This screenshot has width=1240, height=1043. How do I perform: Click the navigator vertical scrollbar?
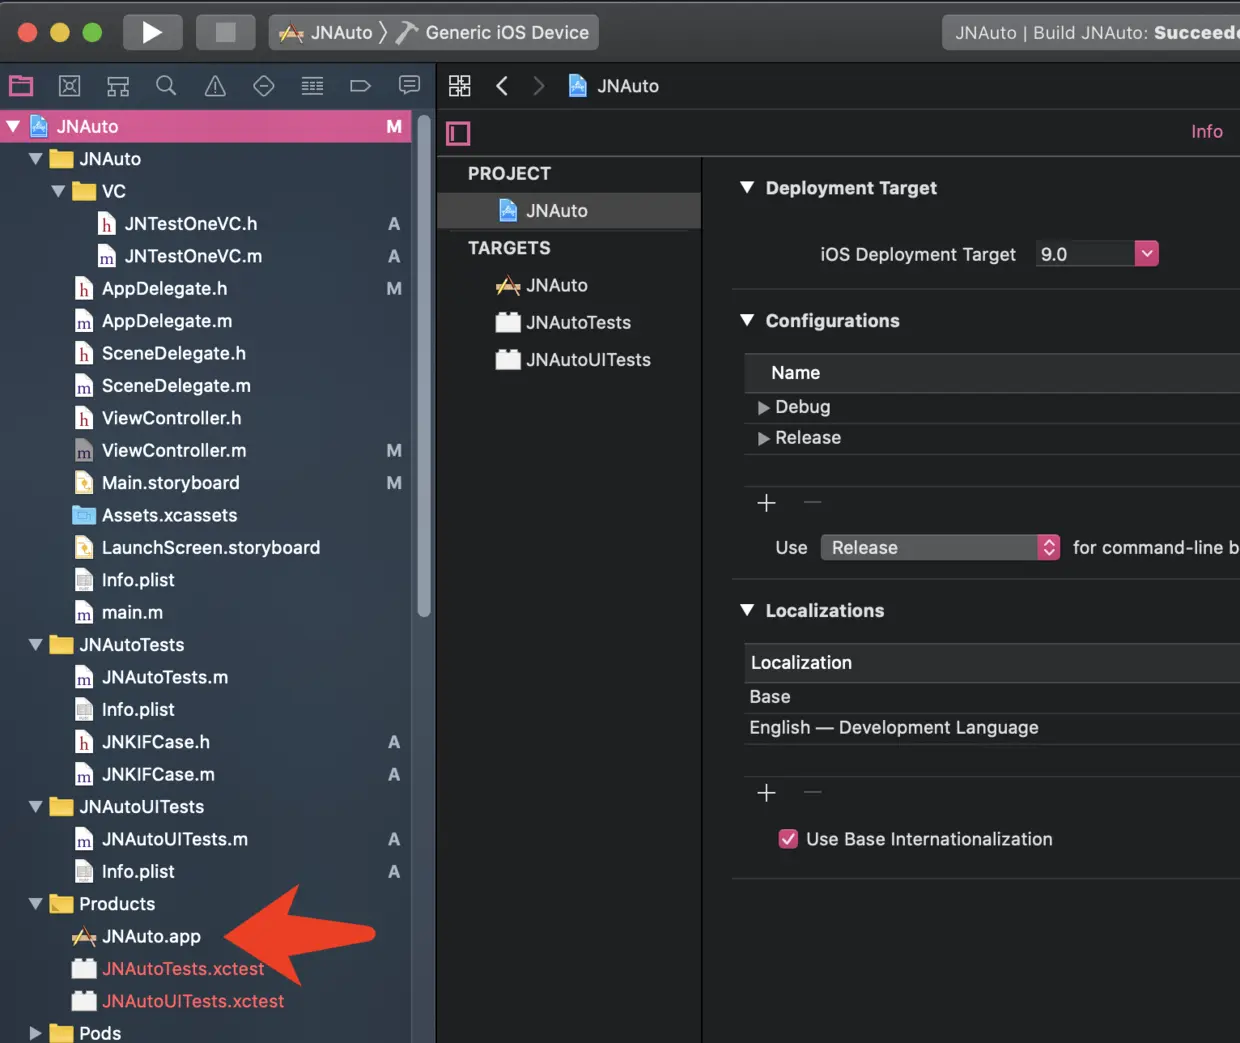click(424, 366)
